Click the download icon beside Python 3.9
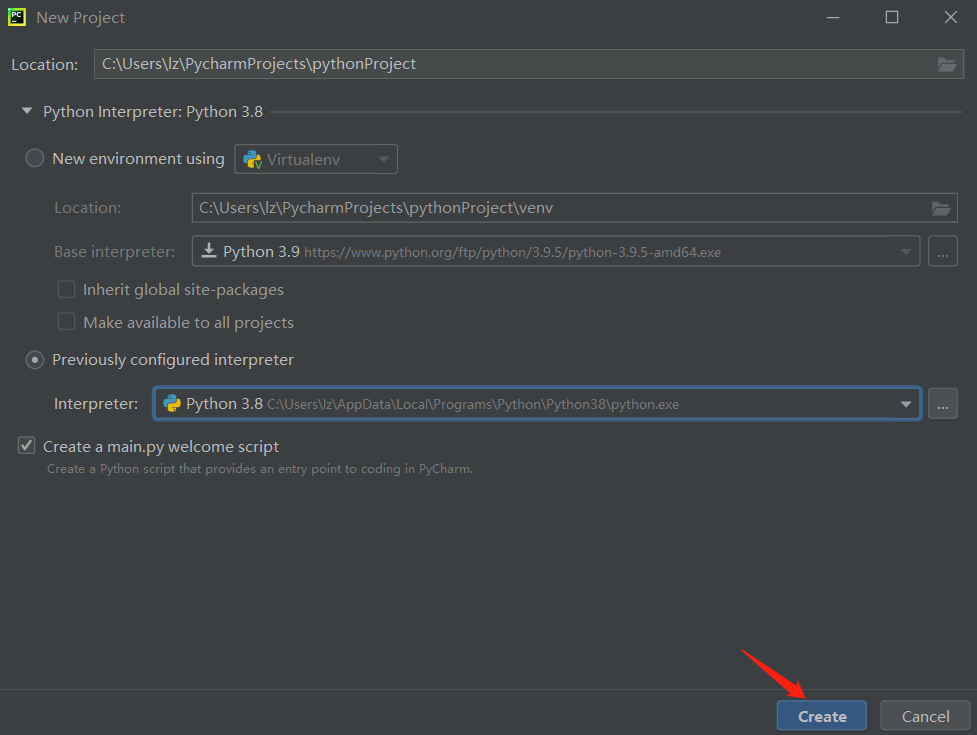Screen dimensions: 977x735 click(x=209, y=251)
